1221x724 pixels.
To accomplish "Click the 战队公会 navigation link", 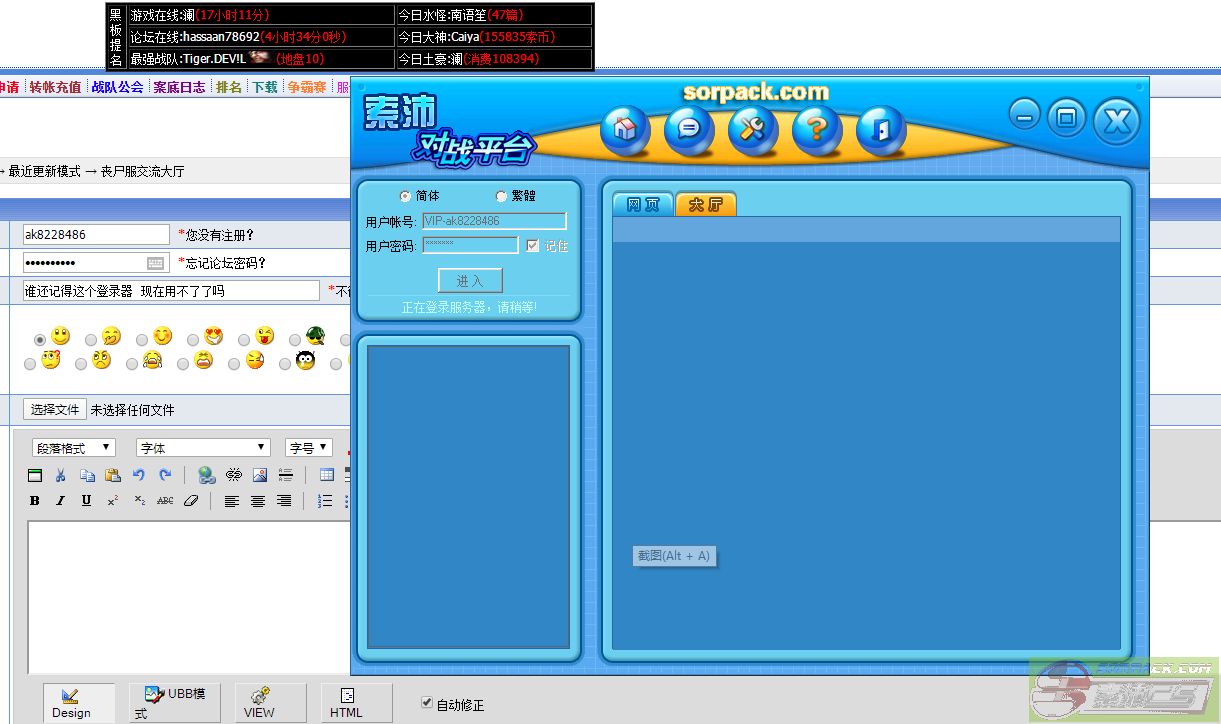I will [x=117, y=87].
